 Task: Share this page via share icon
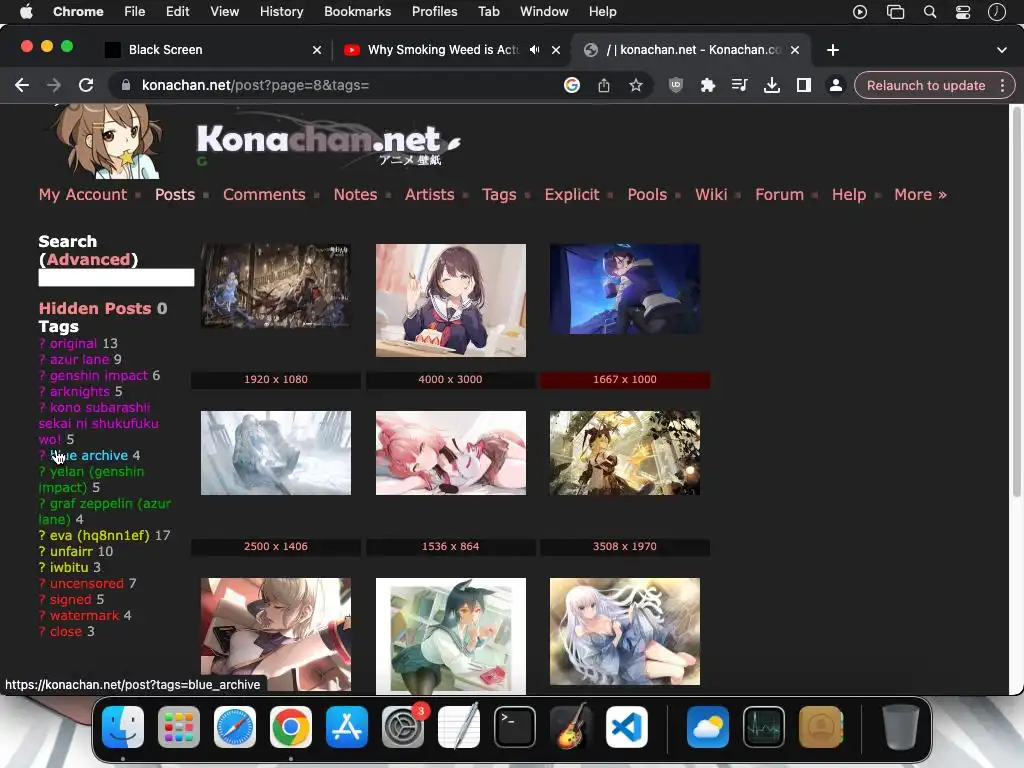coord(603,86)
